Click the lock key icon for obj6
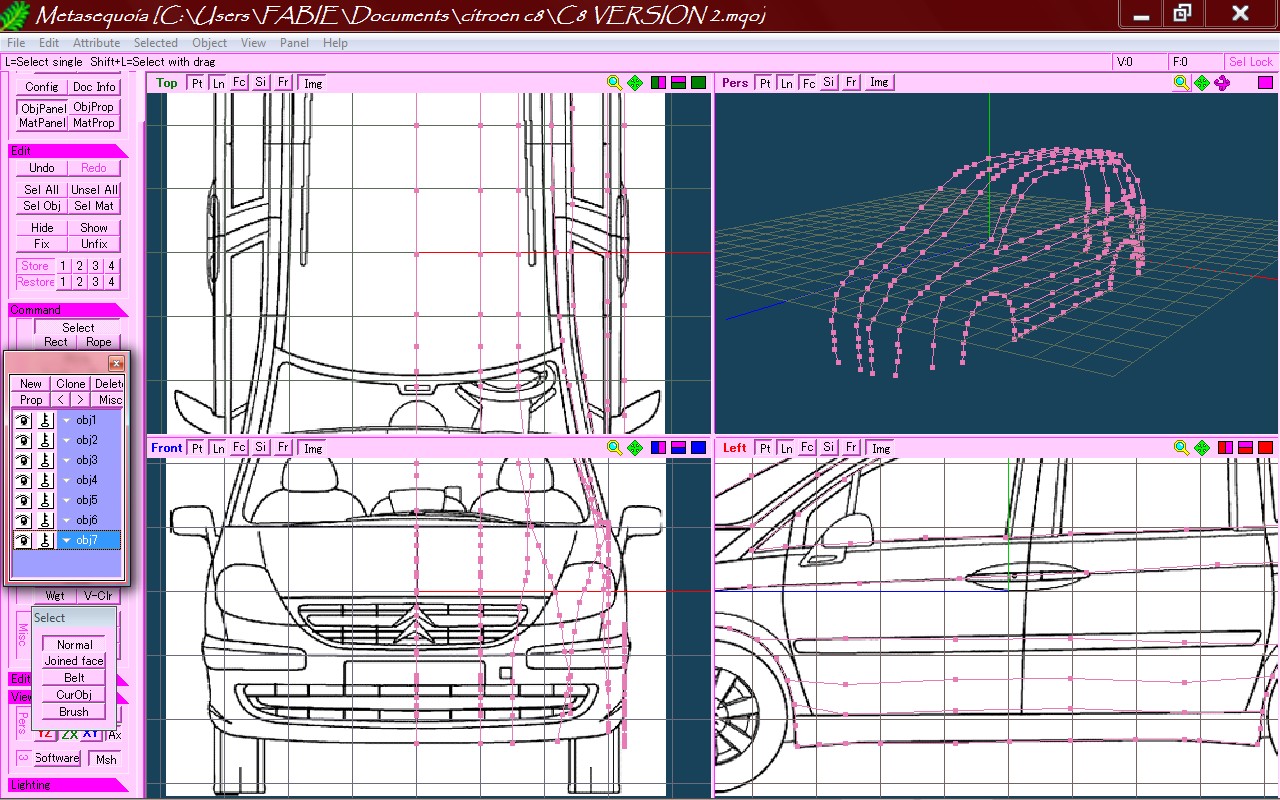 coord(45,520)
